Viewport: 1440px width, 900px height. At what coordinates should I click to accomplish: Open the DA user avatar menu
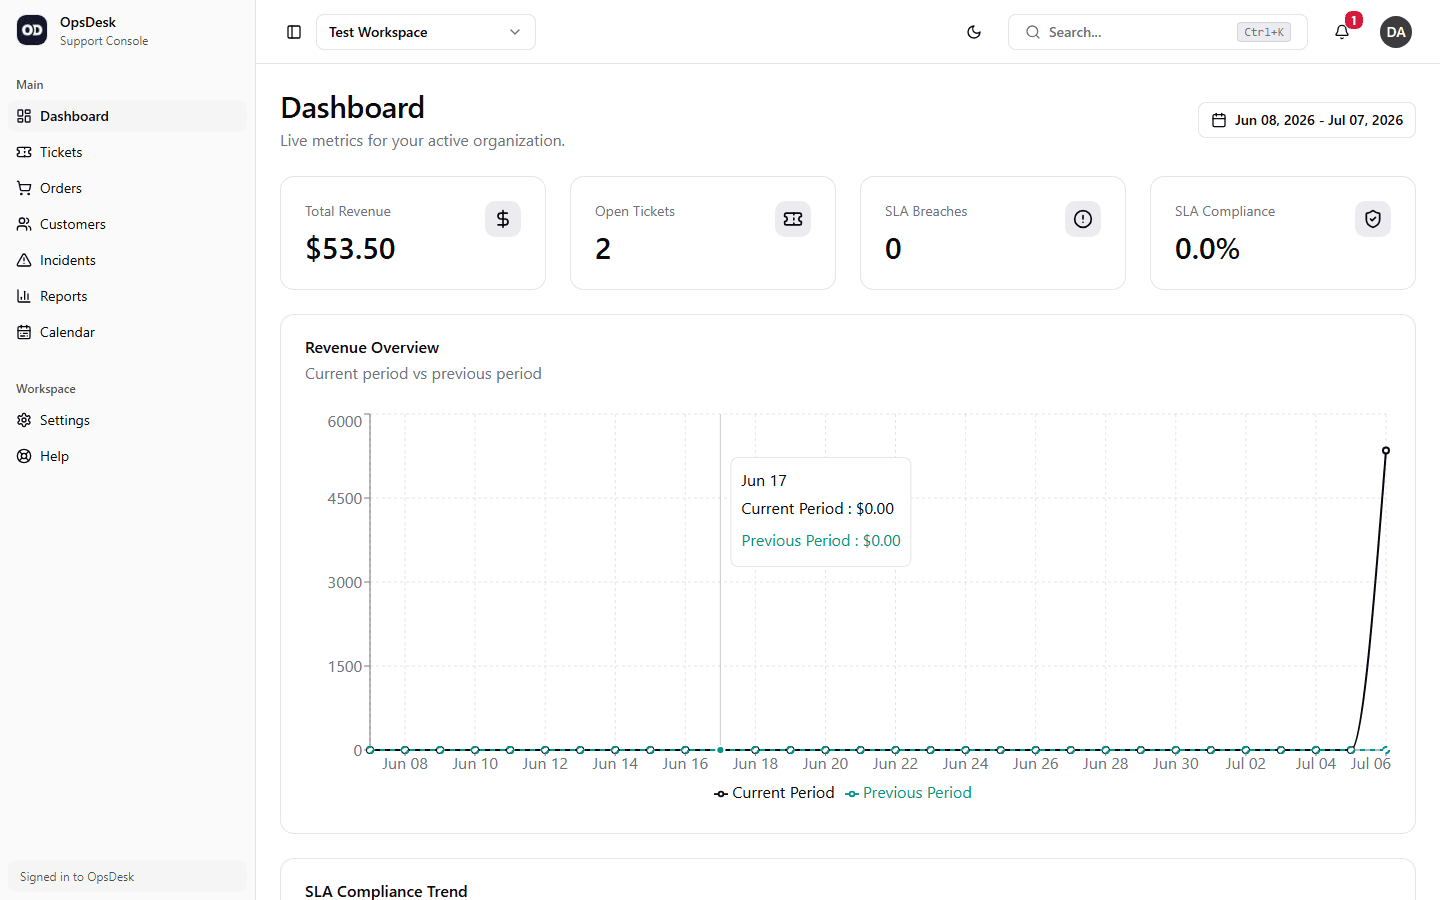pos(1396,32)
